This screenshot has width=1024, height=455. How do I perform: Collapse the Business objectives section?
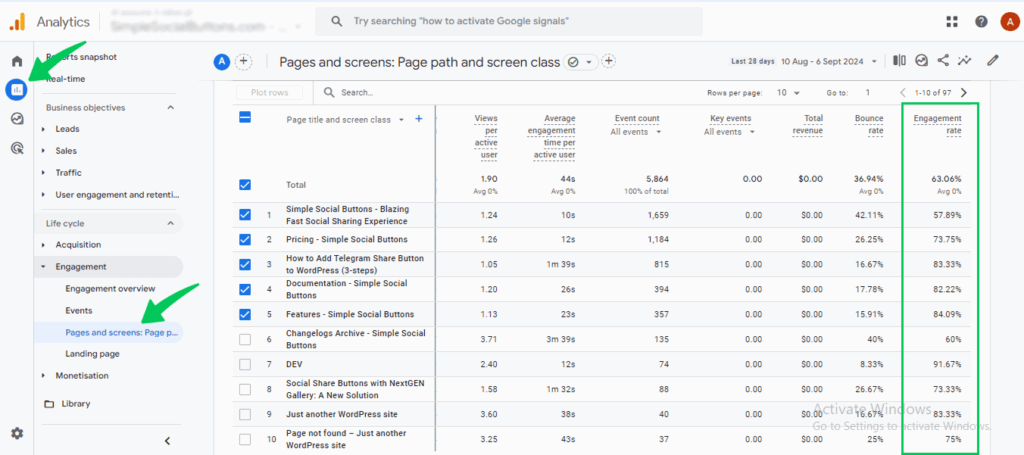pos(170,107)
